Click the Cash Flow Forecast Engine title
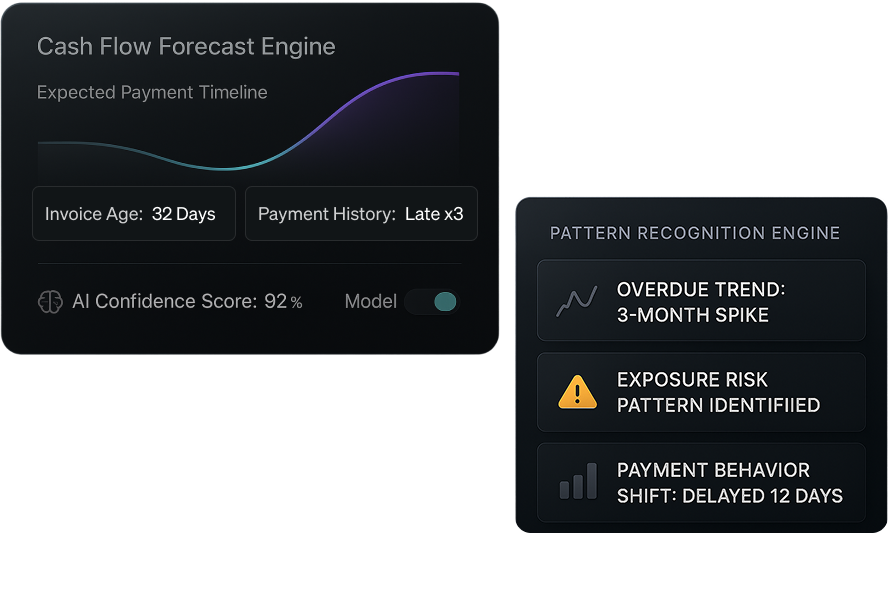 186,46
